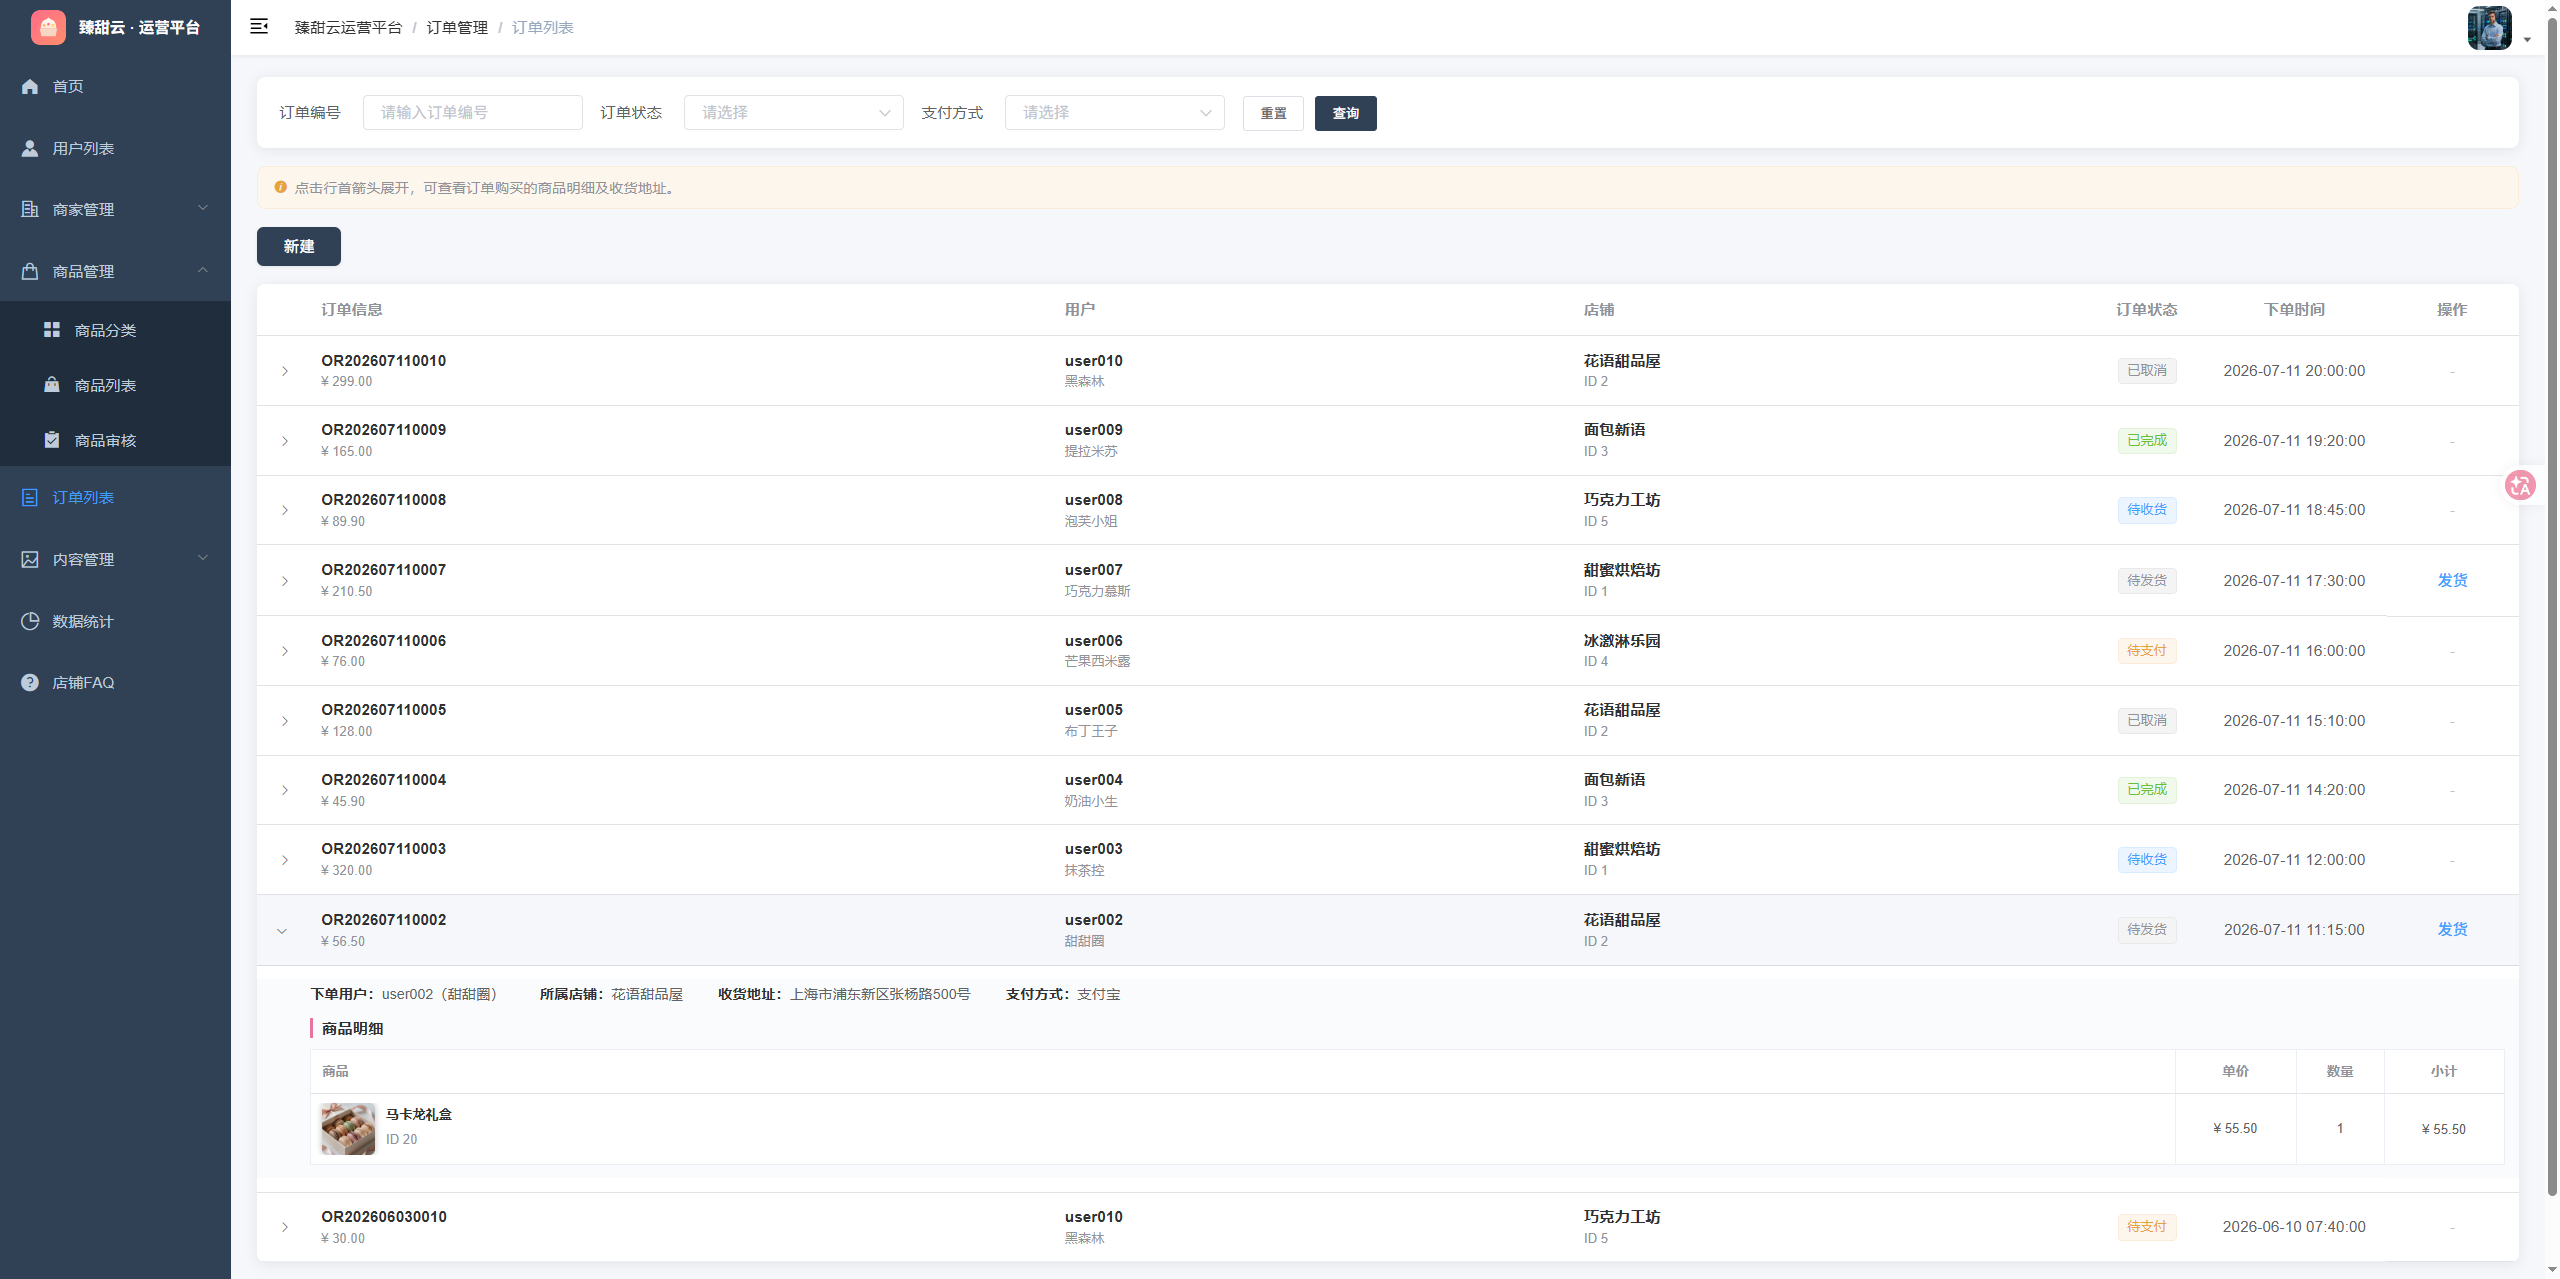The image size is (2560, 1279).
Task: Click the 查询 search button
Action: (1345, 113)
